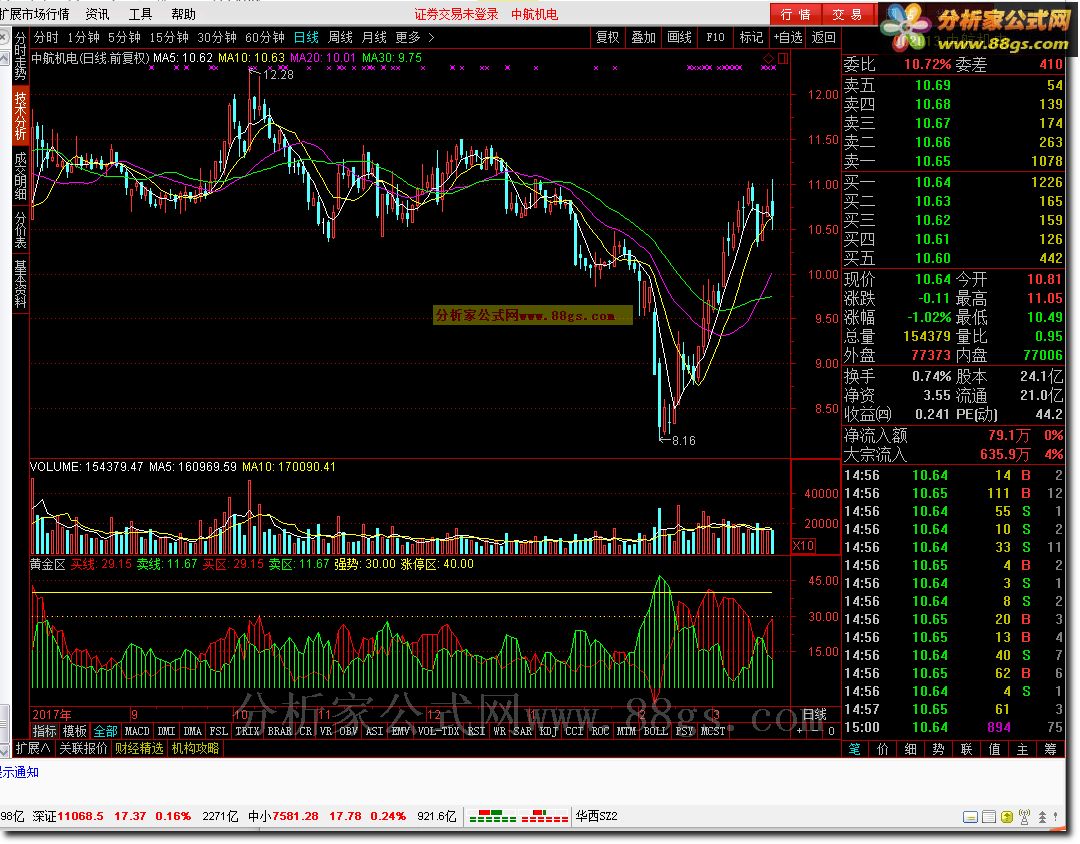Apply RSI indicator
The height and width of the screenshot is (844, 1080).
pos(475,731)
